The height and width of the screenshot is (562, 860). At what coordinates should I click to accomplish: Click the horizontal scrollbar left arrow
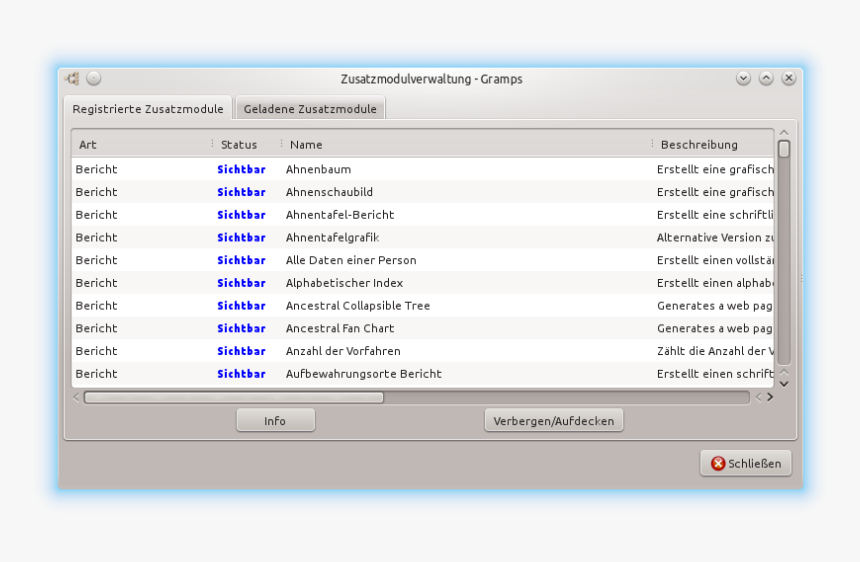(76, 397)
